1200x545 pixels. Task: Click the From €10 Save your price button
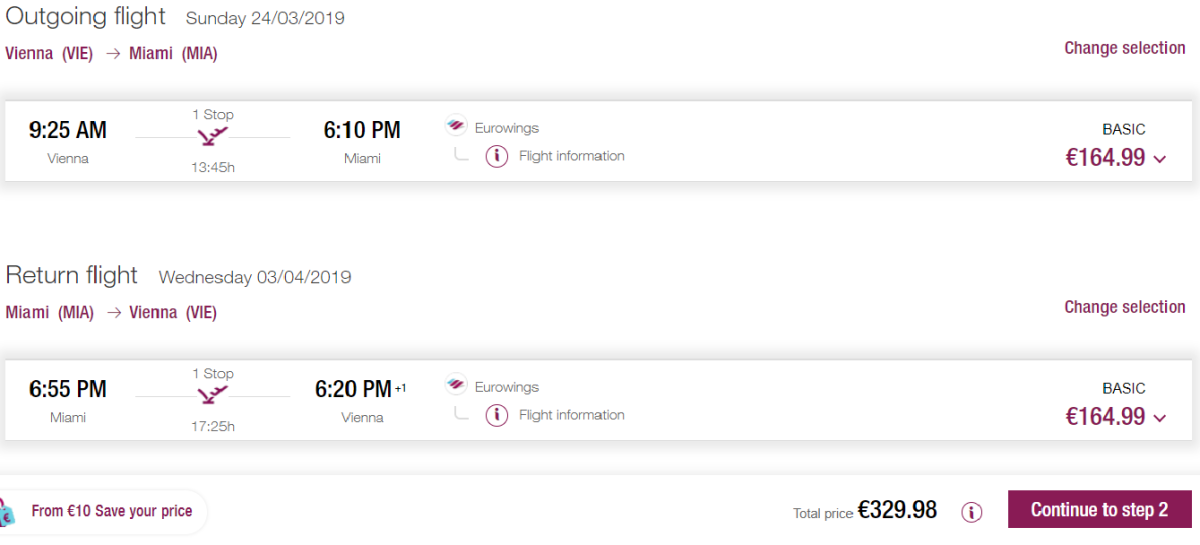pos(111,511)
